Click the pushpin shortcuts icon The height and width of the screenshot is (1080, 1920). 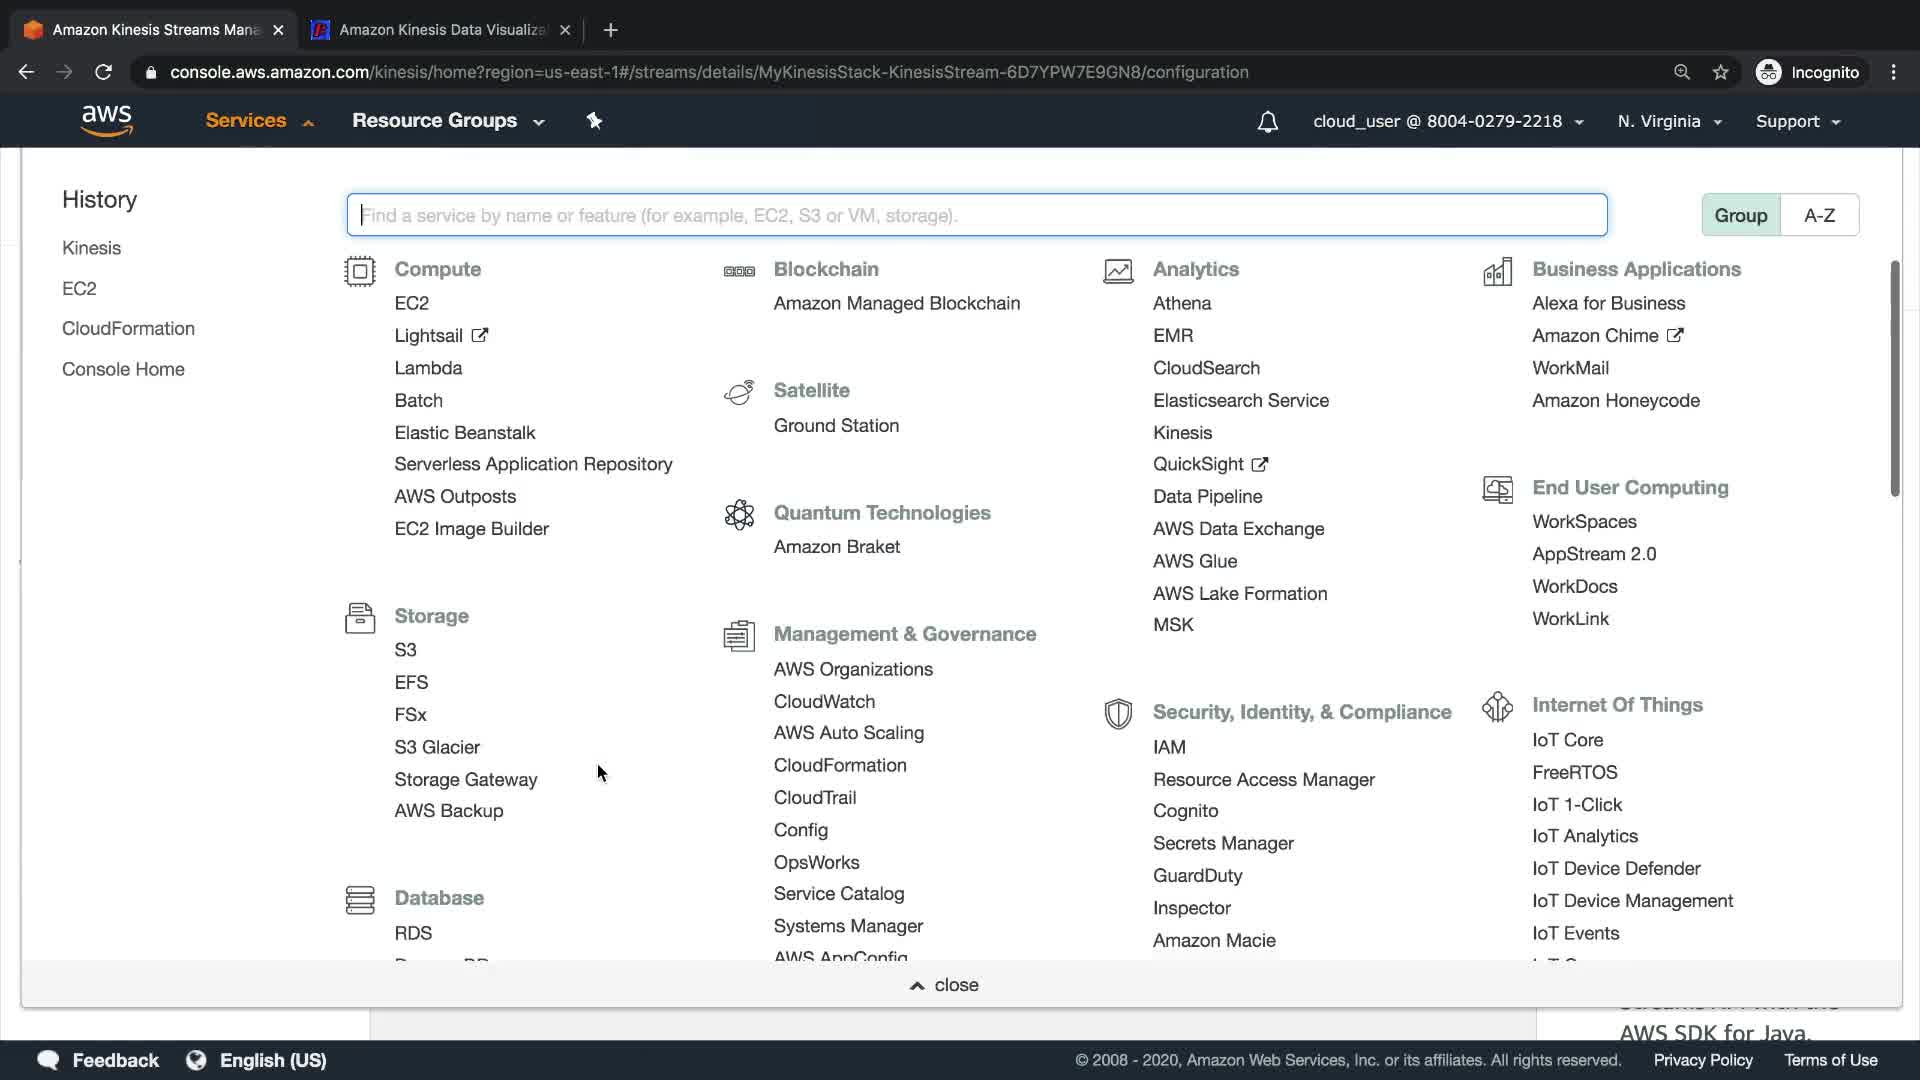coord(594,121)
